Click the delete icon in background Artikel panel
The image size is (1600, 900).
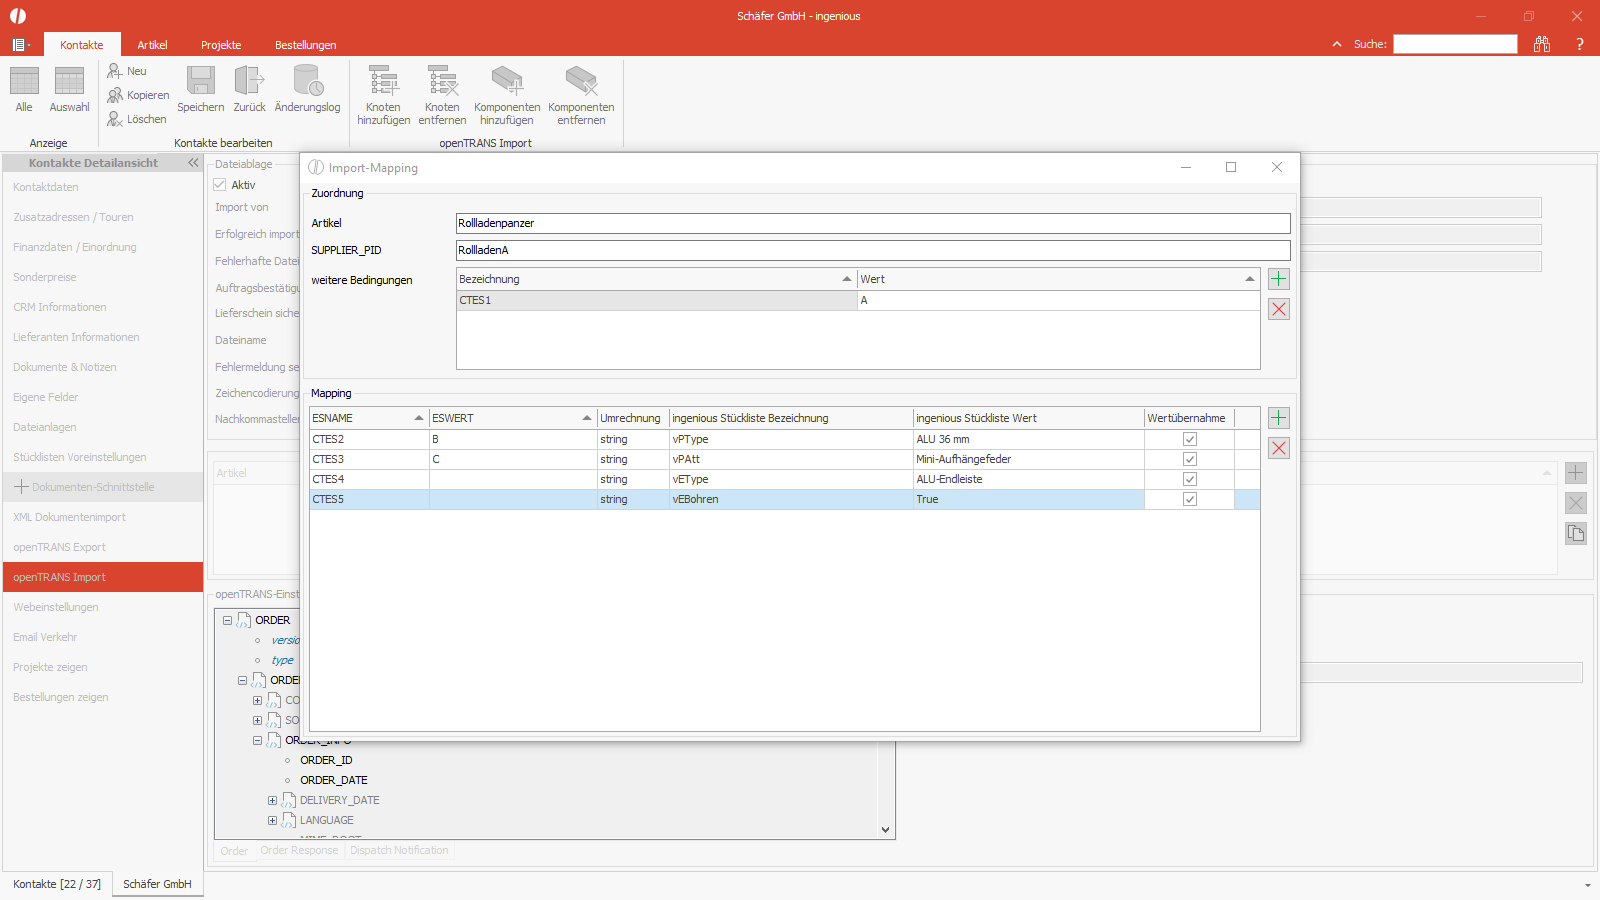click(1576, 503)
